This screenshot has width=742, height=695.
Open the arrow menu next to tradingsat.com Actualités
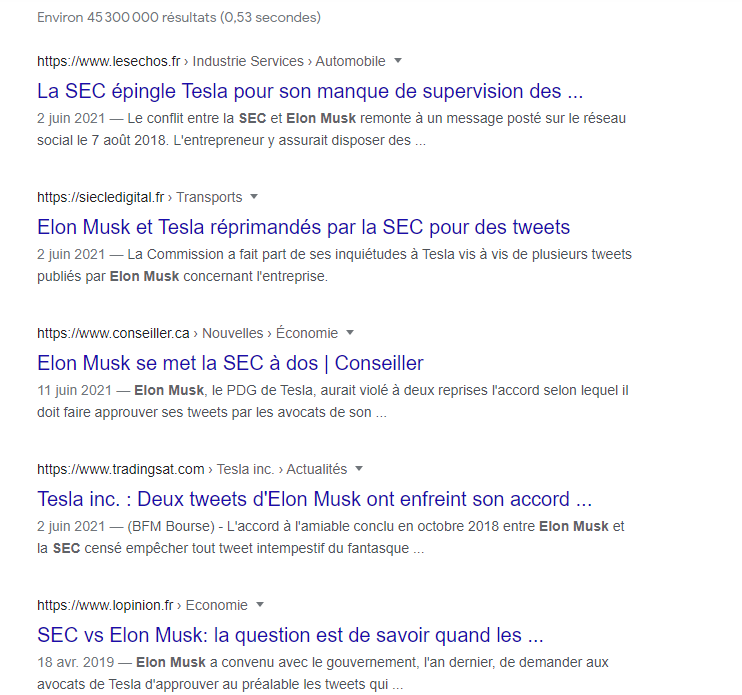click(359, 469)
